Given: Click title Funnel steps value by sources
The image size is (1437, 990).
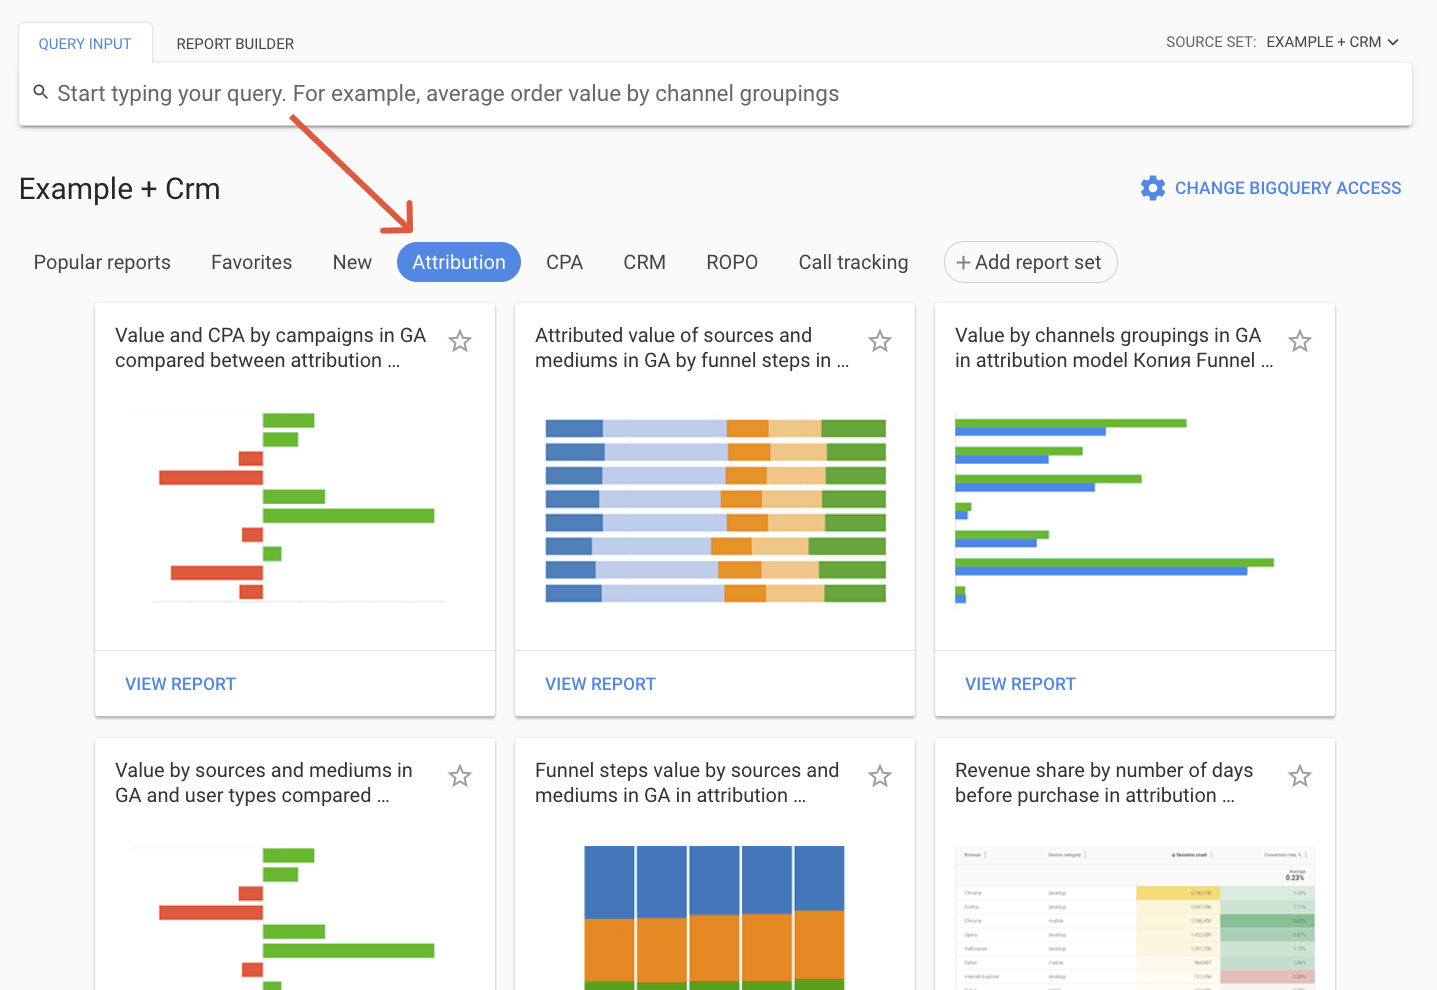Looking at the screenshot, I should pos(686,783).
